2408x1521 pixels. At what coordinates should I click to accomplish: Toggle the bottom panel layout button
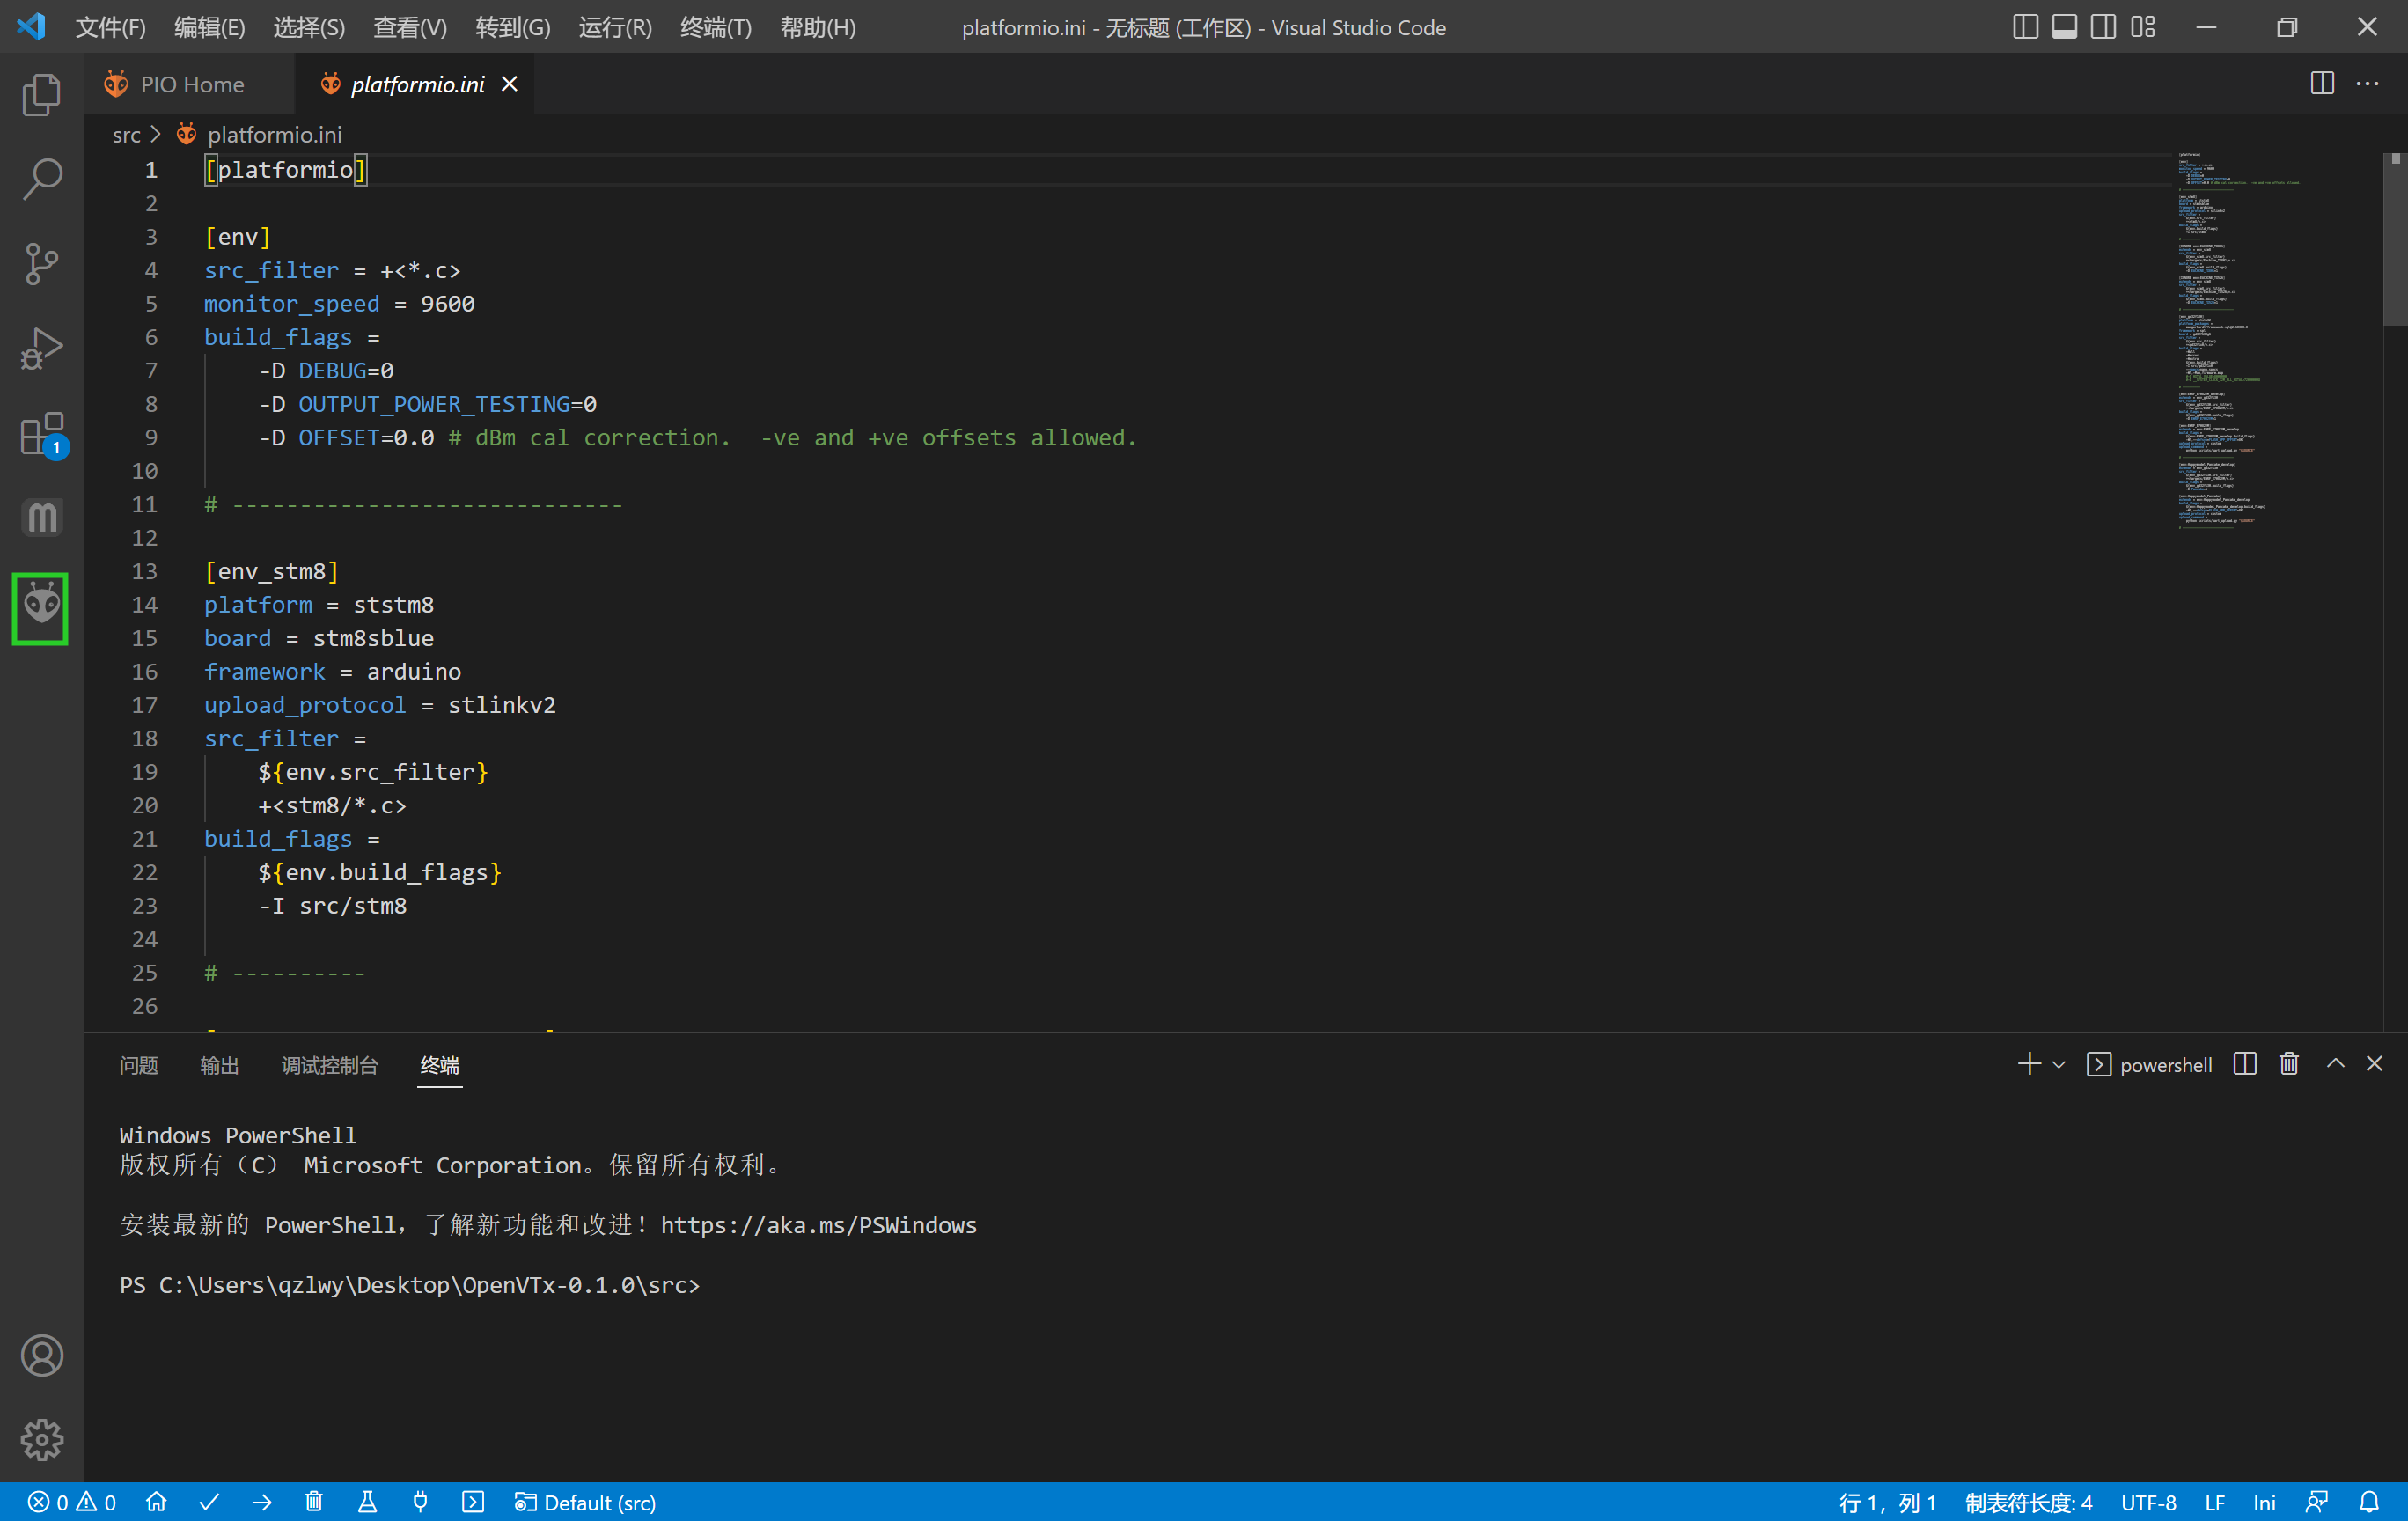[x=2064, y=27]
